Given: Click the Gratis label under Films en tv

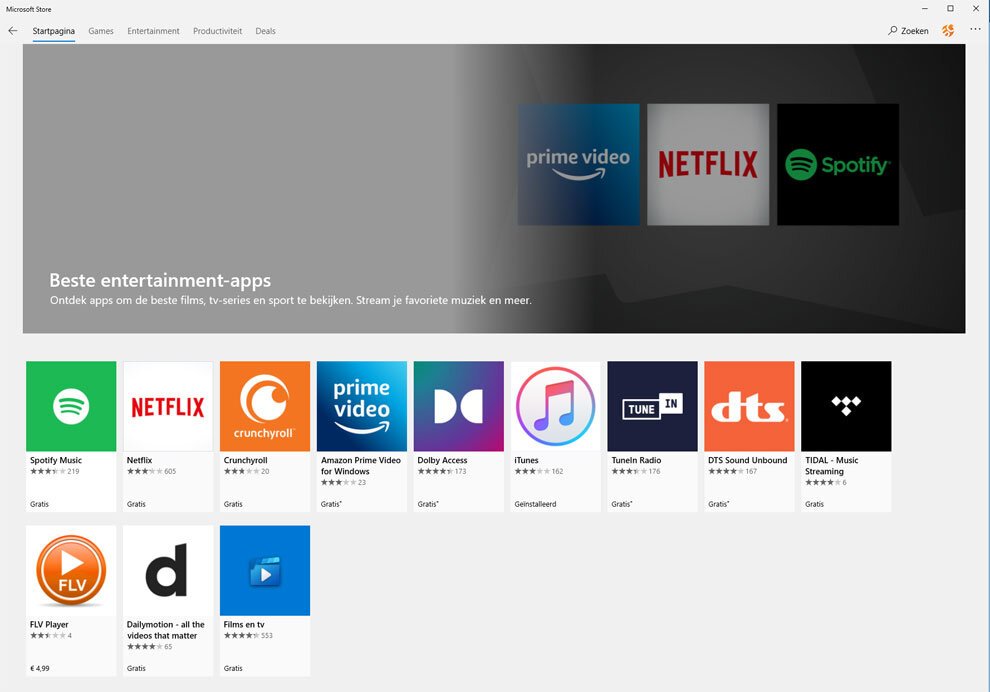Looking at the screenshot, I should click(233, 668).
